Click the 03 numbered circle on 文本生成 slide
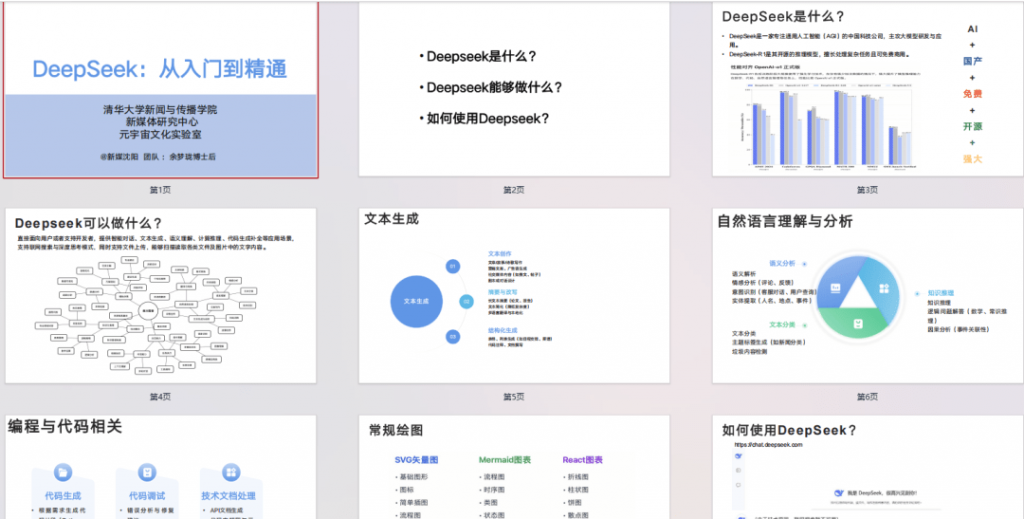Image resolution: width=1024 pixels, height=519 pixels. pos(452,337)
